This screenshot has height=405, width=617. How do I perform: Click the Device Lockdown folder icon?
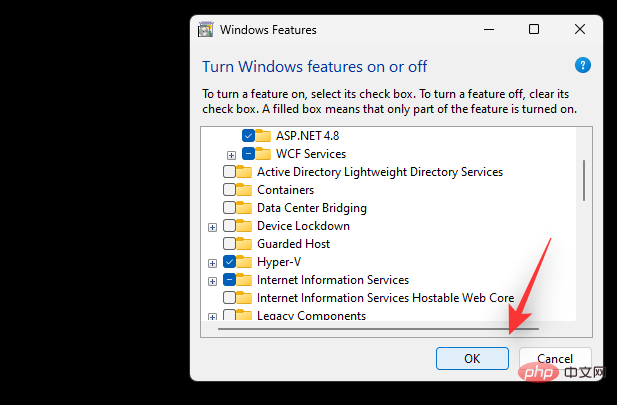245,226
